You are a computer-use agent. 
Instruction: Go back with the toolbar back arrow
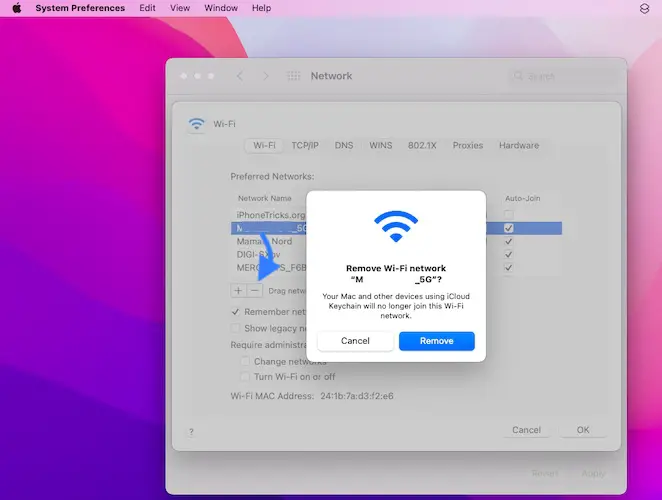(x=240, y=76)
